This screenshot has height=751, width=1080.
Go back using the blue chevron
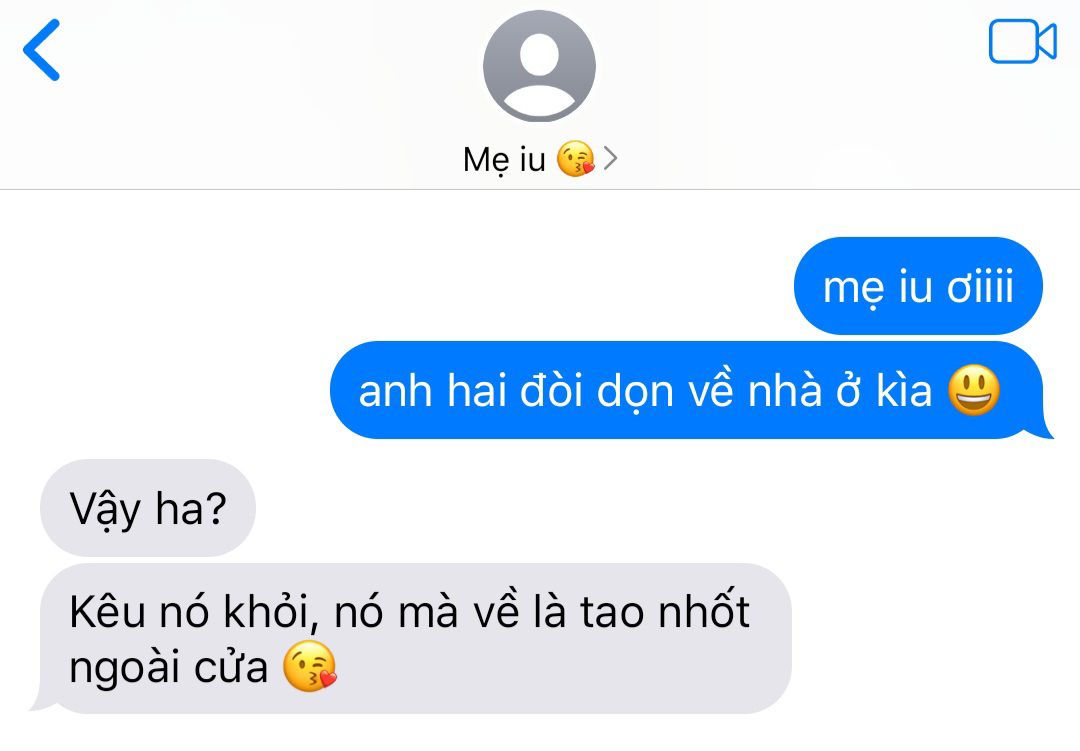[x=41, y=50]
